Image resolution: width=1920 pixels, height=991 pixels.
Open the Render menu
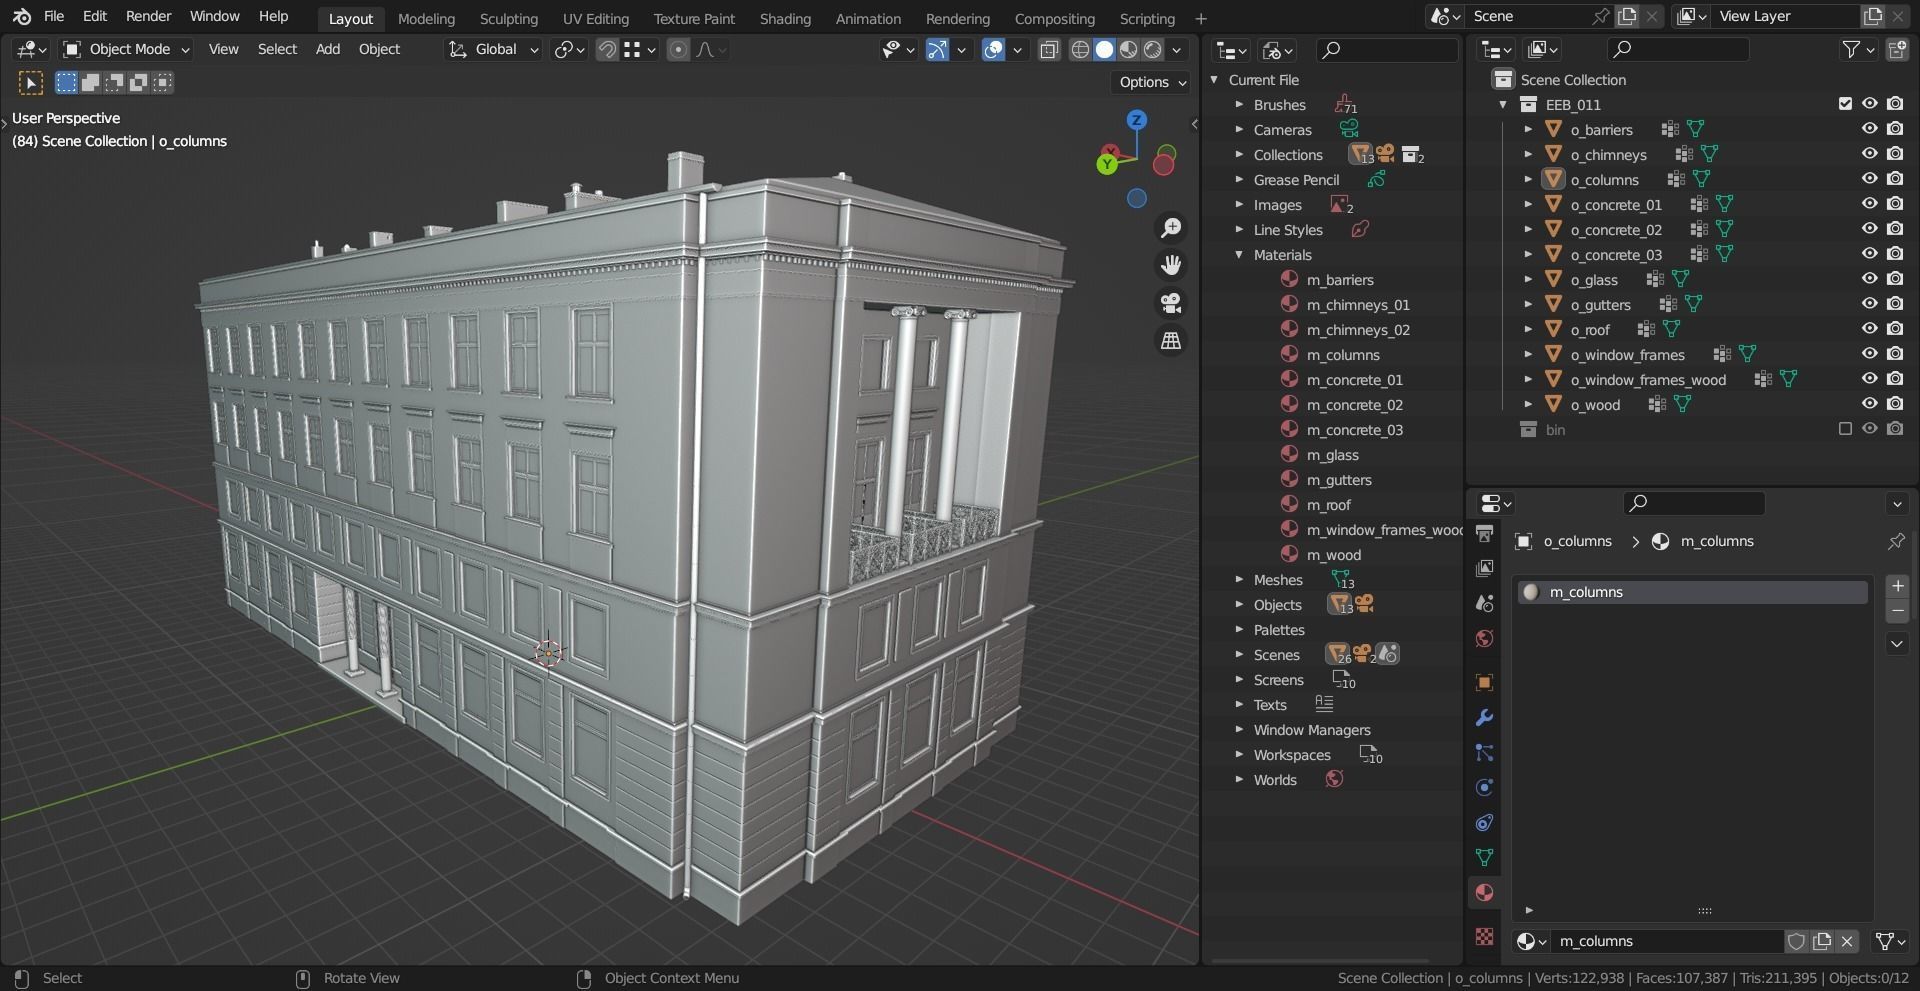pos(148,16)
